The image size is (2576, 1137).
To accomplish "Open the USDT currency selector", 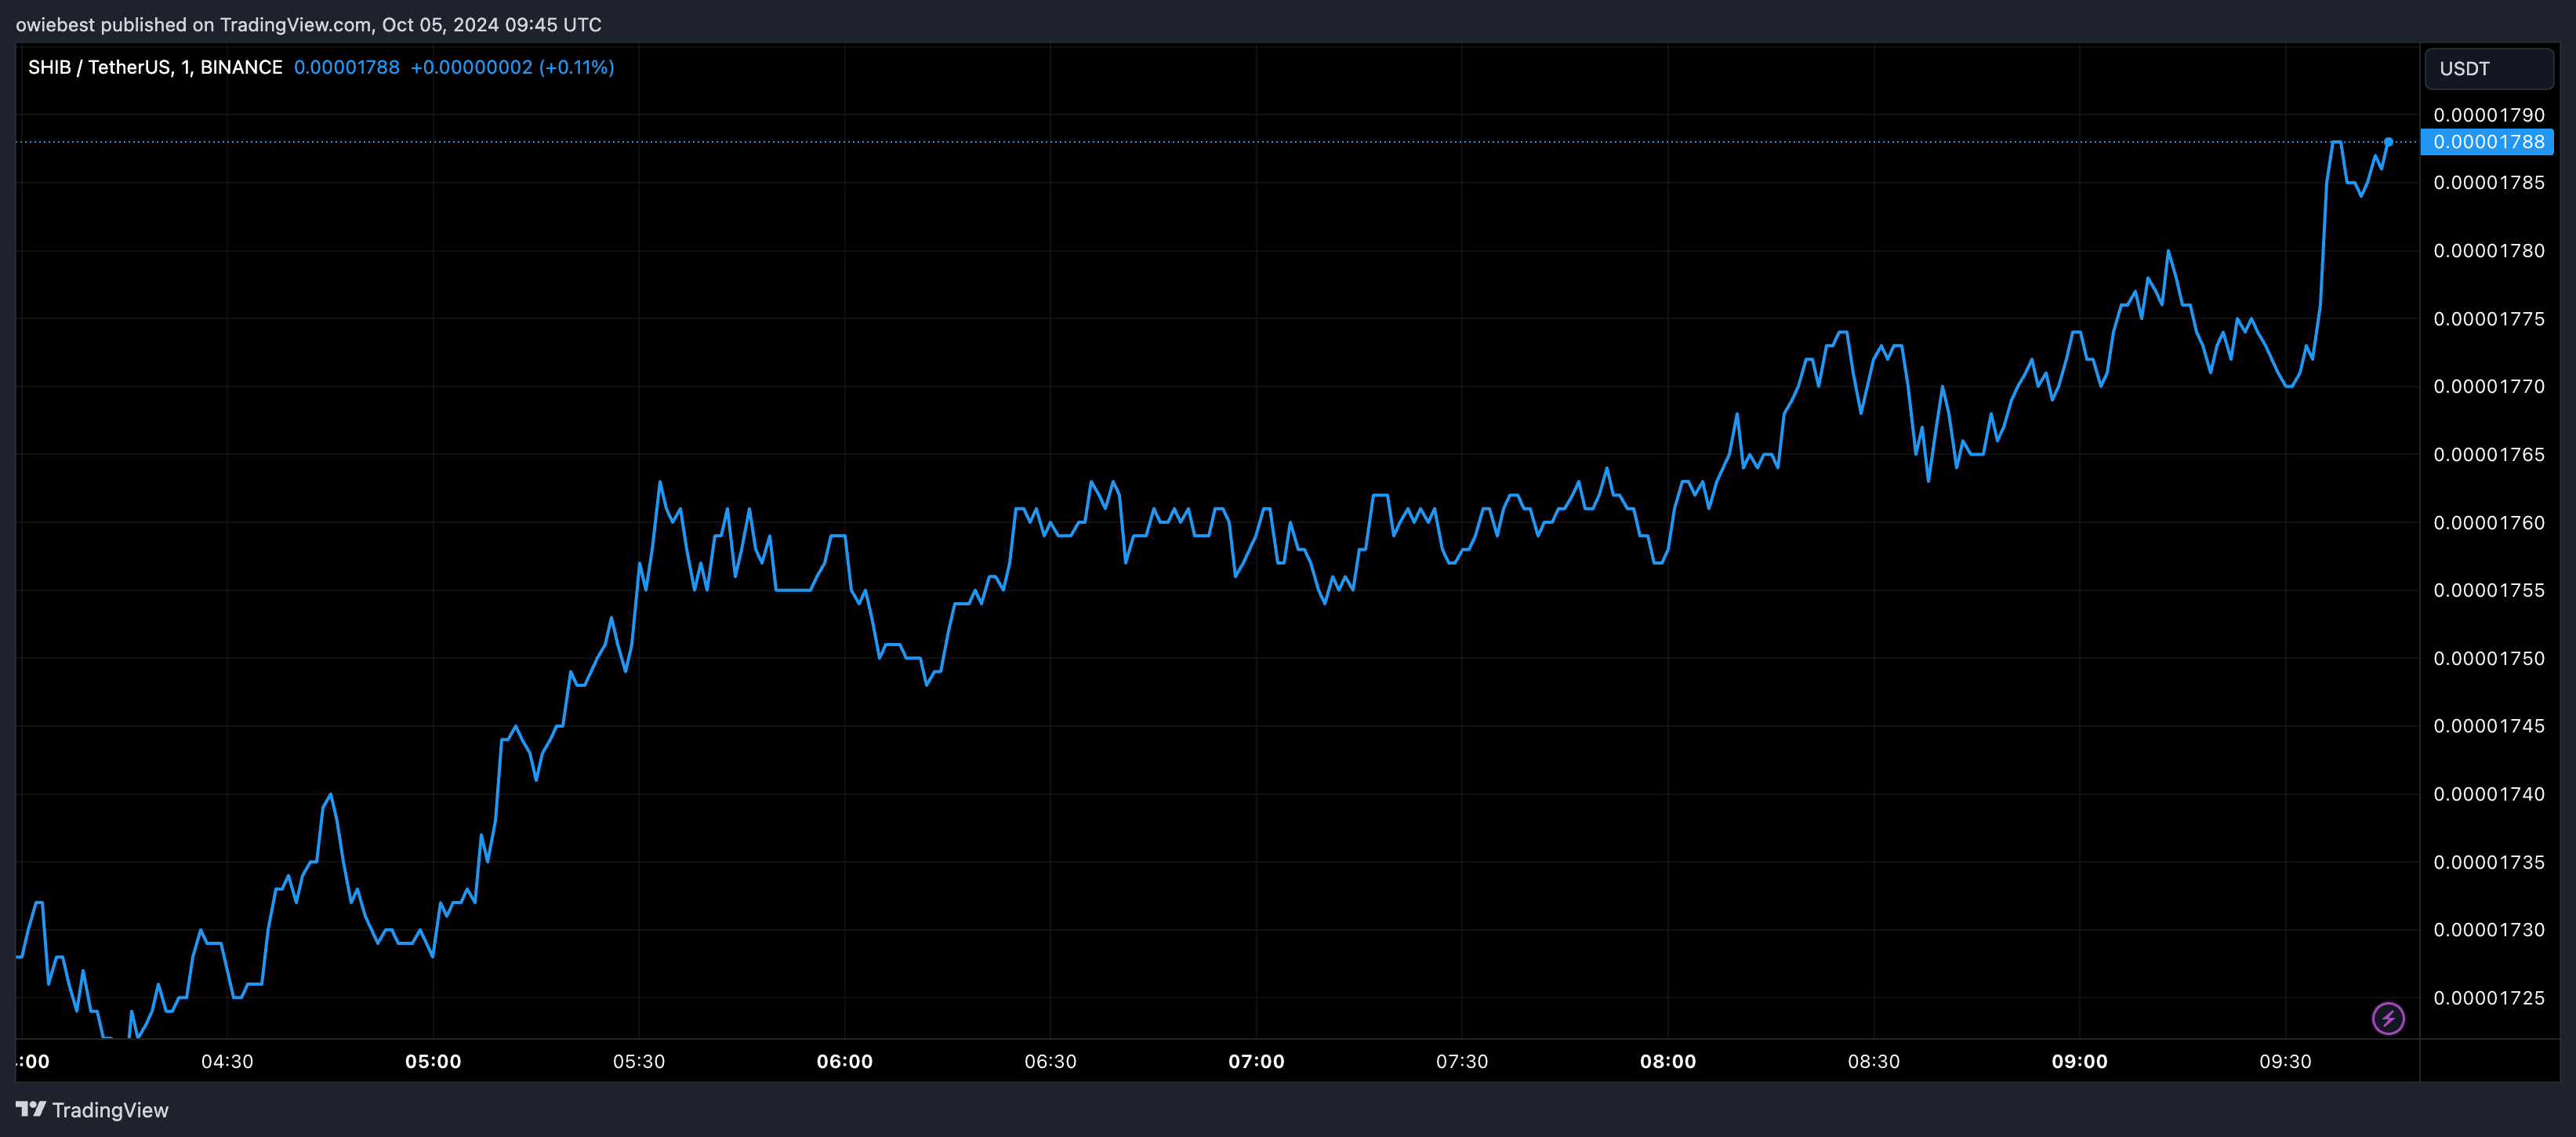I will click(x=2488, y=69).
